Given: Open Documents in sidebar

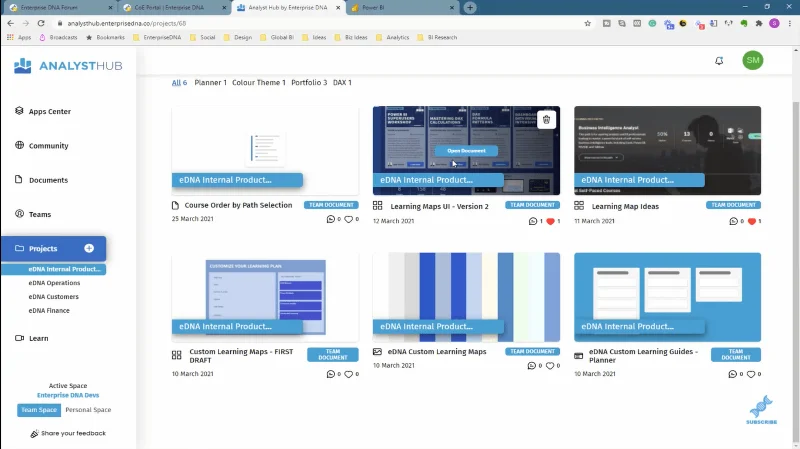Looking at the screenshot, I should 41,180.
